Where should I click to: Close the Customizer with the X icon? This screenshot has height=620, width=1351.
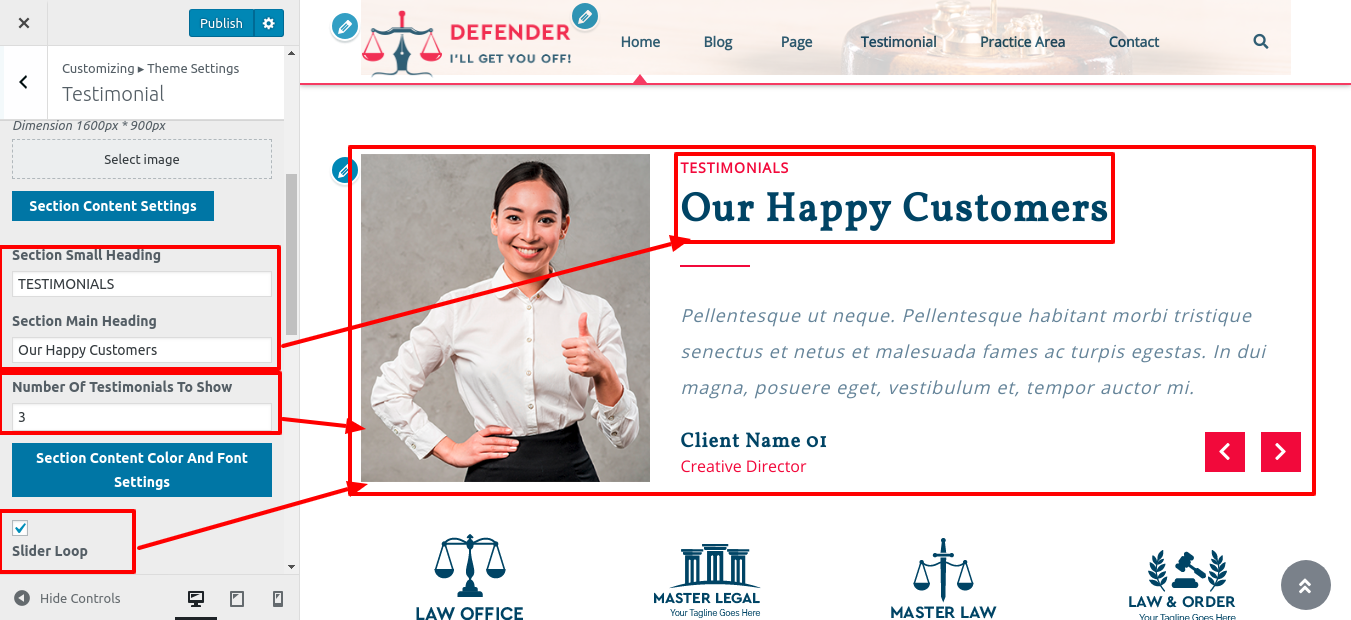[24, 23]
